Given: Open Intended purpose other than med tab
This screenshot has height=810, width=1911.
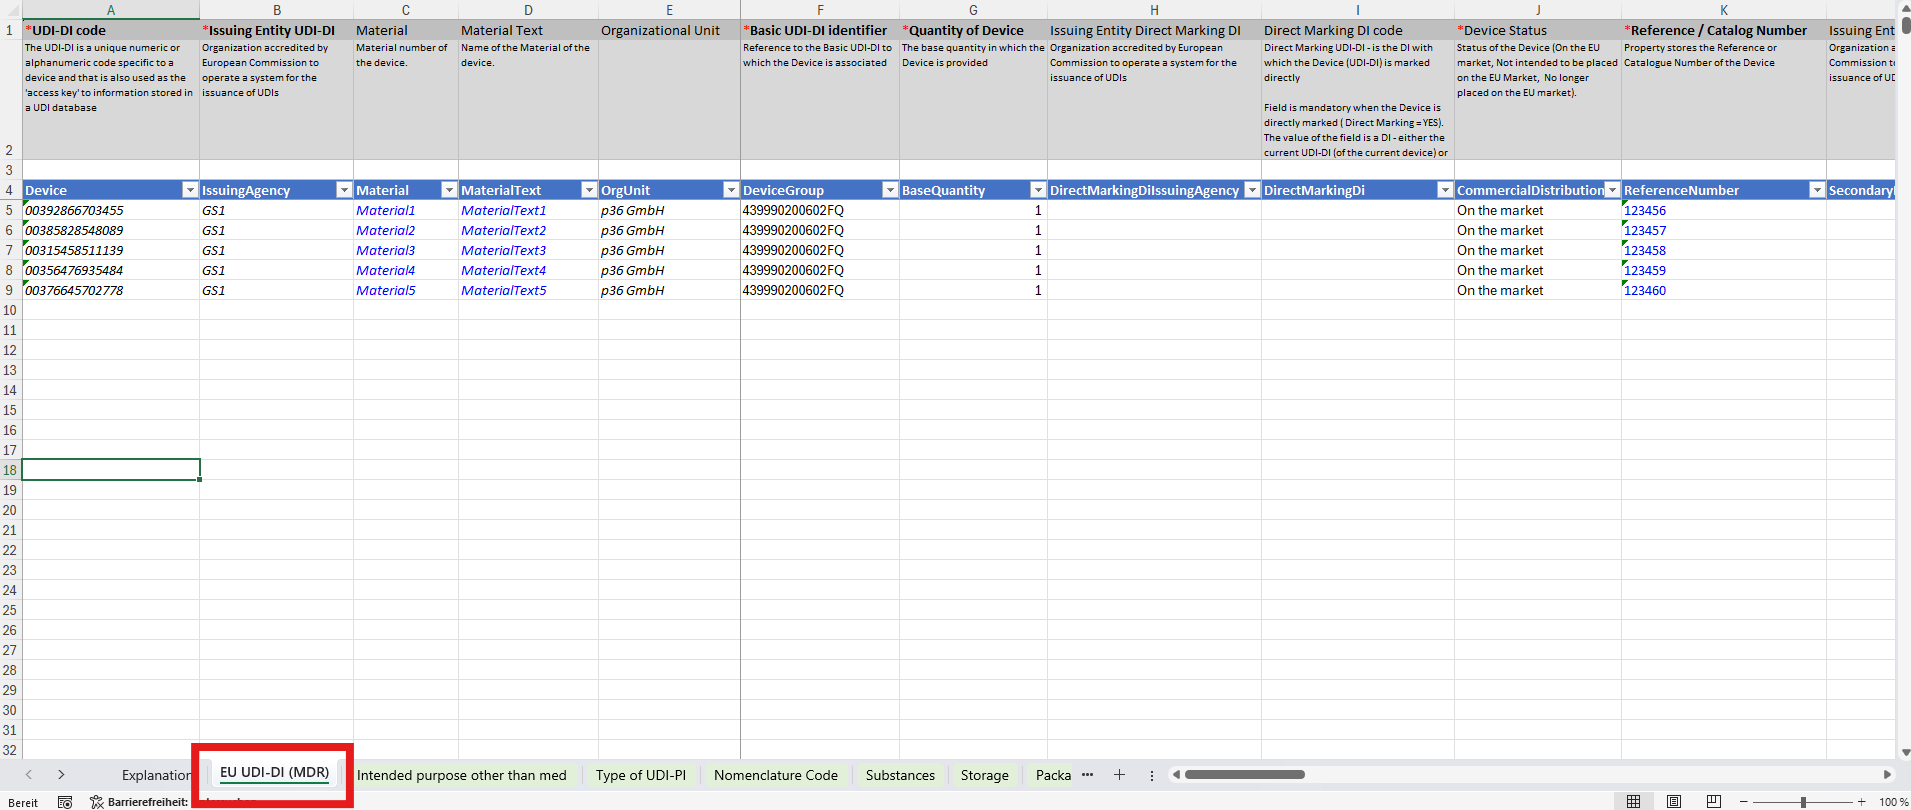Looking at the screenshot, I should point(461,775).
